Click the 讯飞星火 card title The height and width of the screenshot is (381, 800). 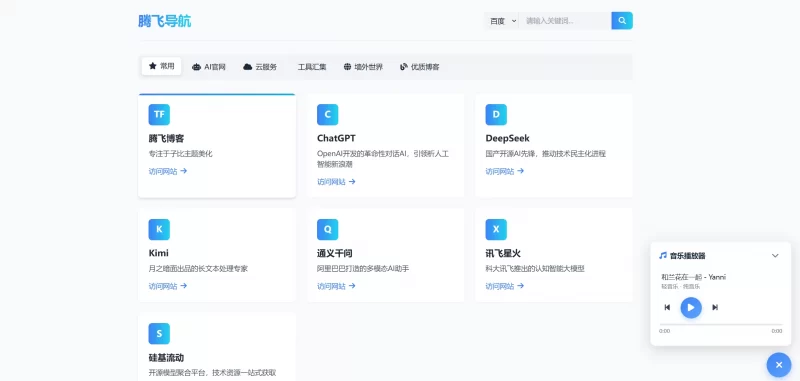[503, 253]
